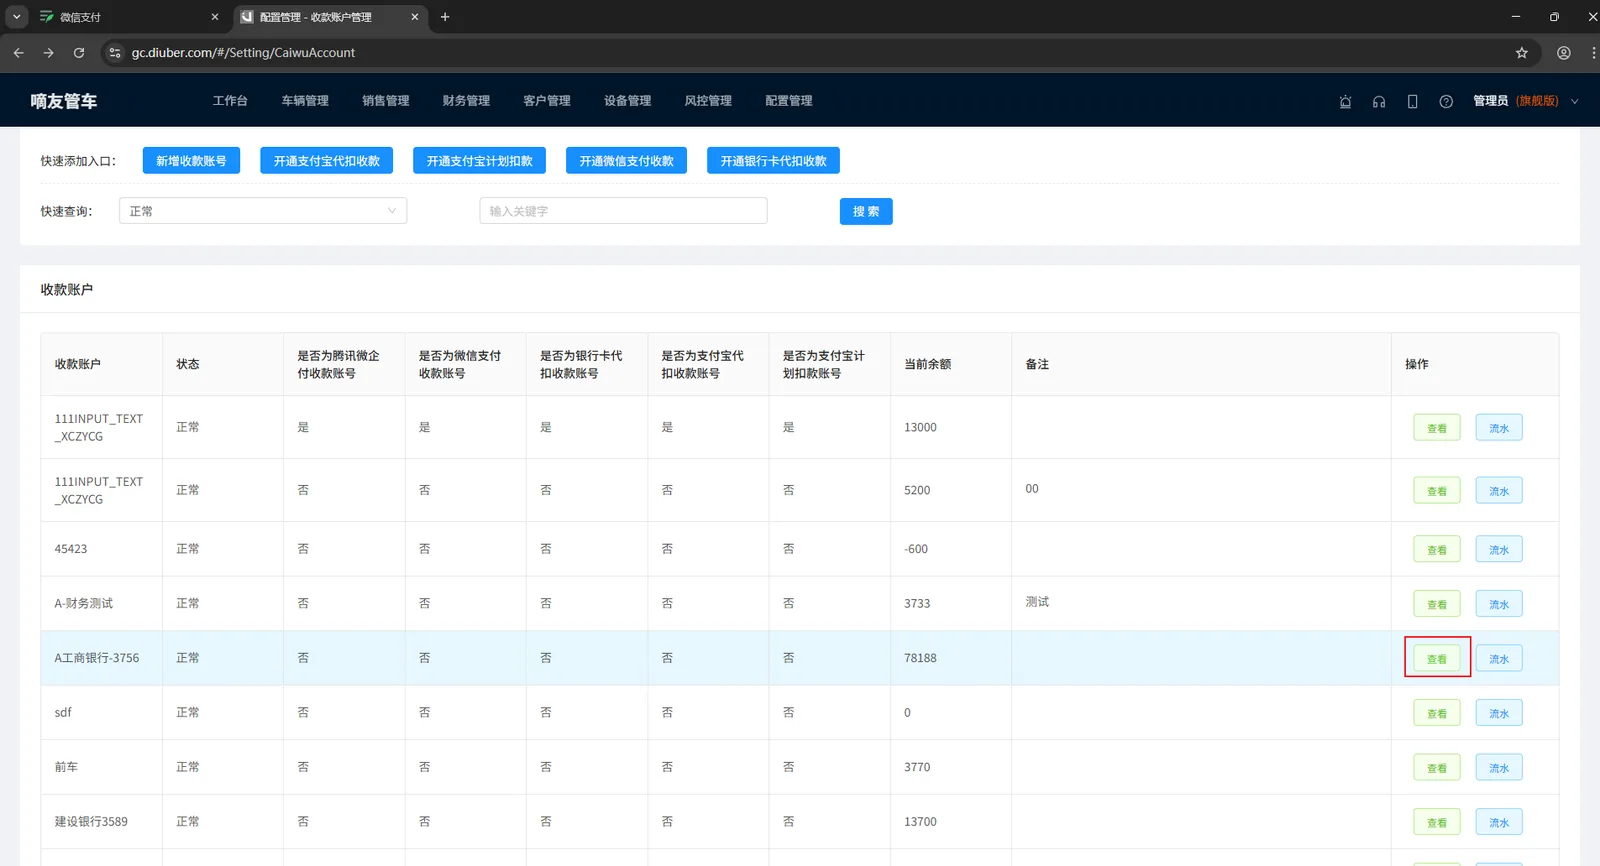1600x866 pixels.
Task: Open the 销售管理 menu
Action: coord(386,101)
